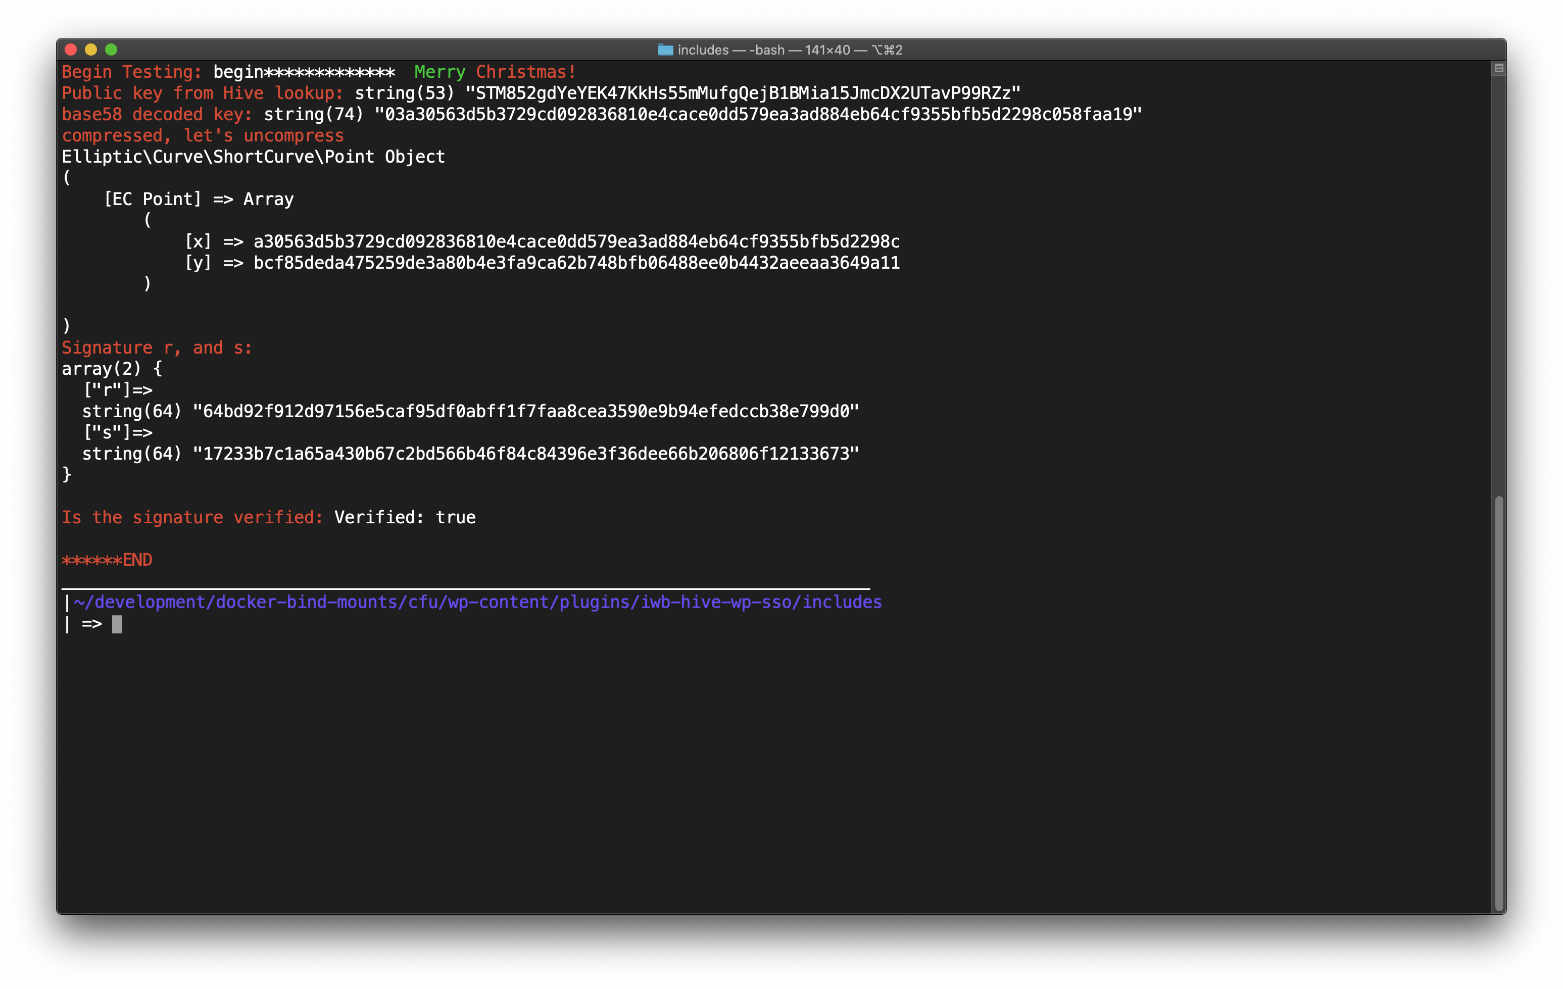Click 'Elliptic\Curve\ShortCurve\Point Object' line
This screenshot has width=1563, height=989.
pyautogui.click(x=253, y=157)
